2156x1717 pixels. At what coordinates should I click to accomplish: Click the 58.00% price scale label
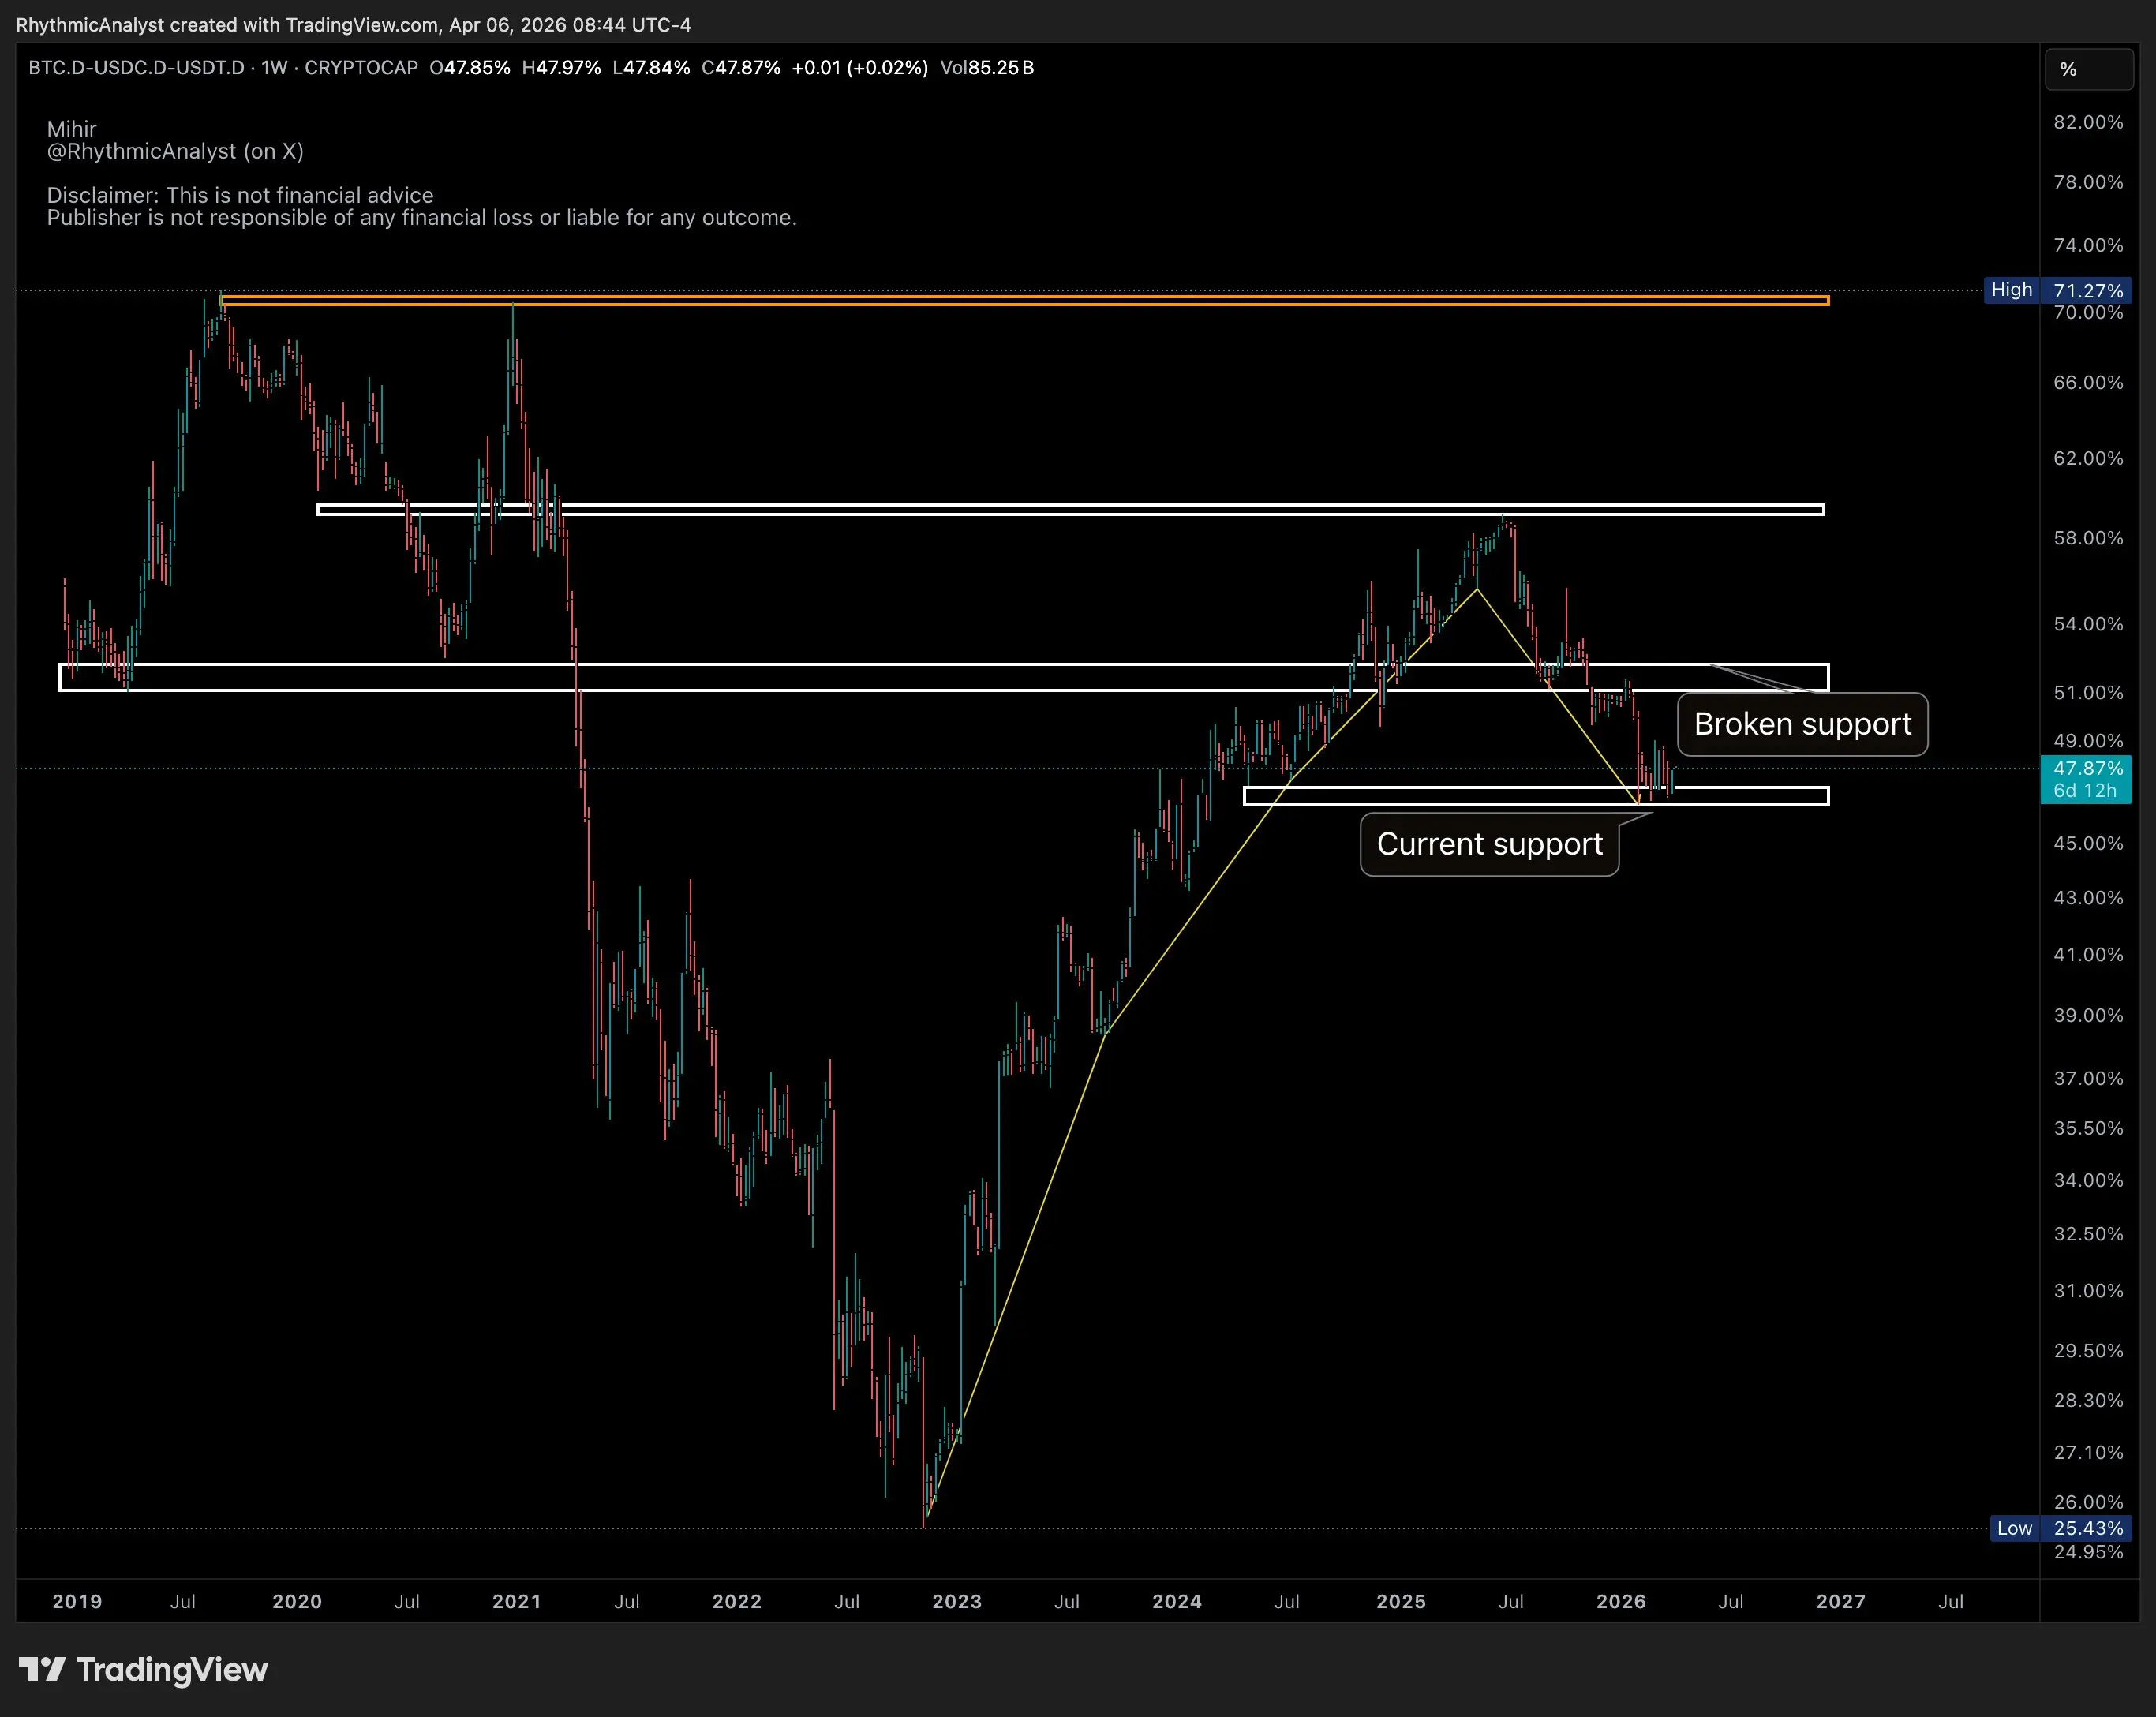[2087, 538]
